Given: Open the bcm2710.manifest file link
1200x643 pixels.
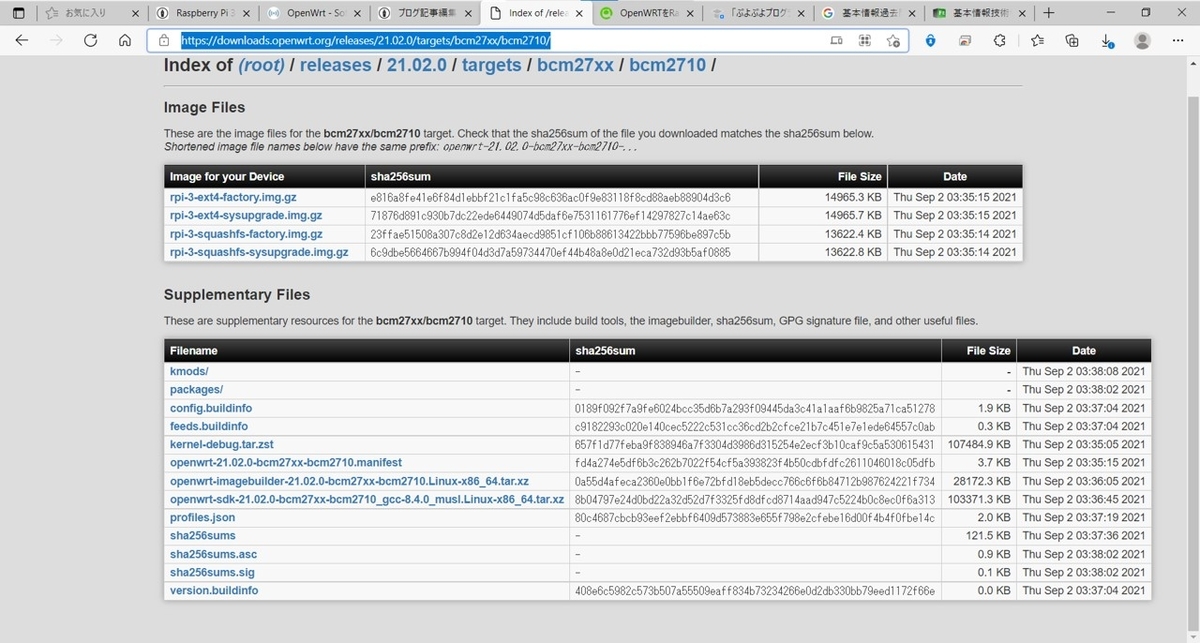Looking at the screenshot, I should click(286, 463).
